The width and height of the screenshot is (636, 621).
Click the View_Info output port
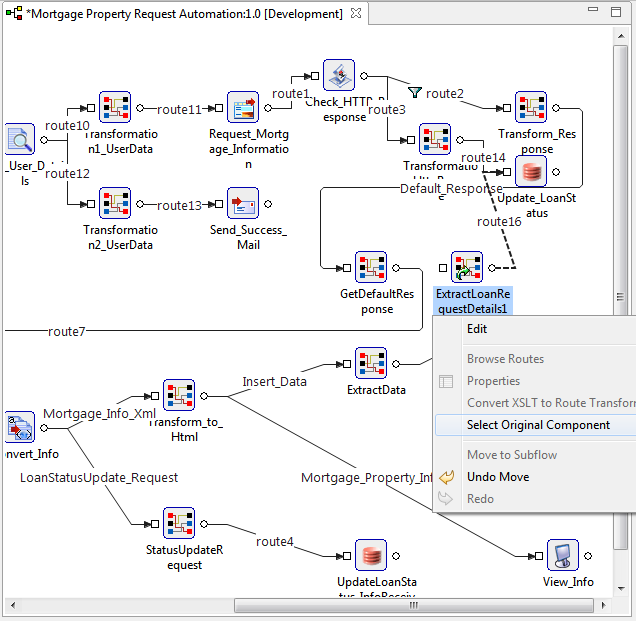click(x=588, y=556)
